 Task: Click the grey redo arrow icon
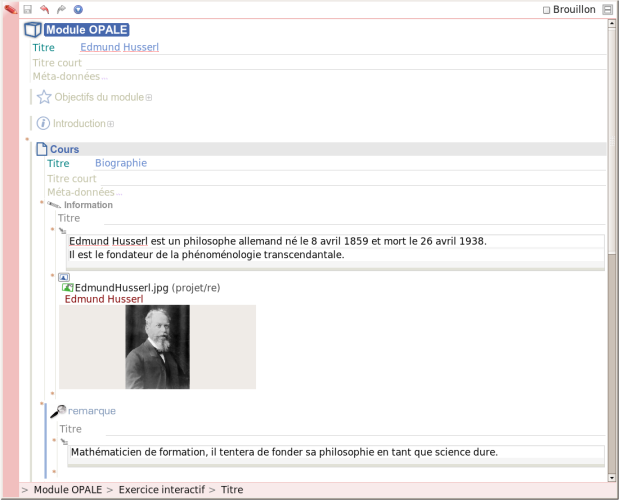(x=61, y=9)
